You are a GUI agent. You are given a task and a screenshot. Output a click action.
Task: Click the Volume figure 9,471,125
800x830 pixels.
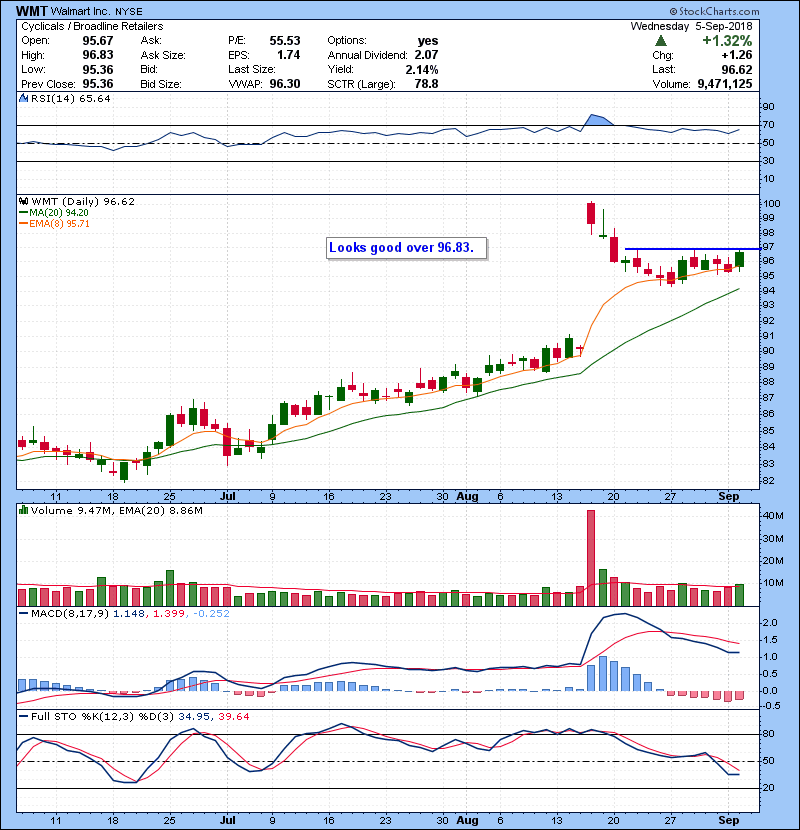(725, 84)
